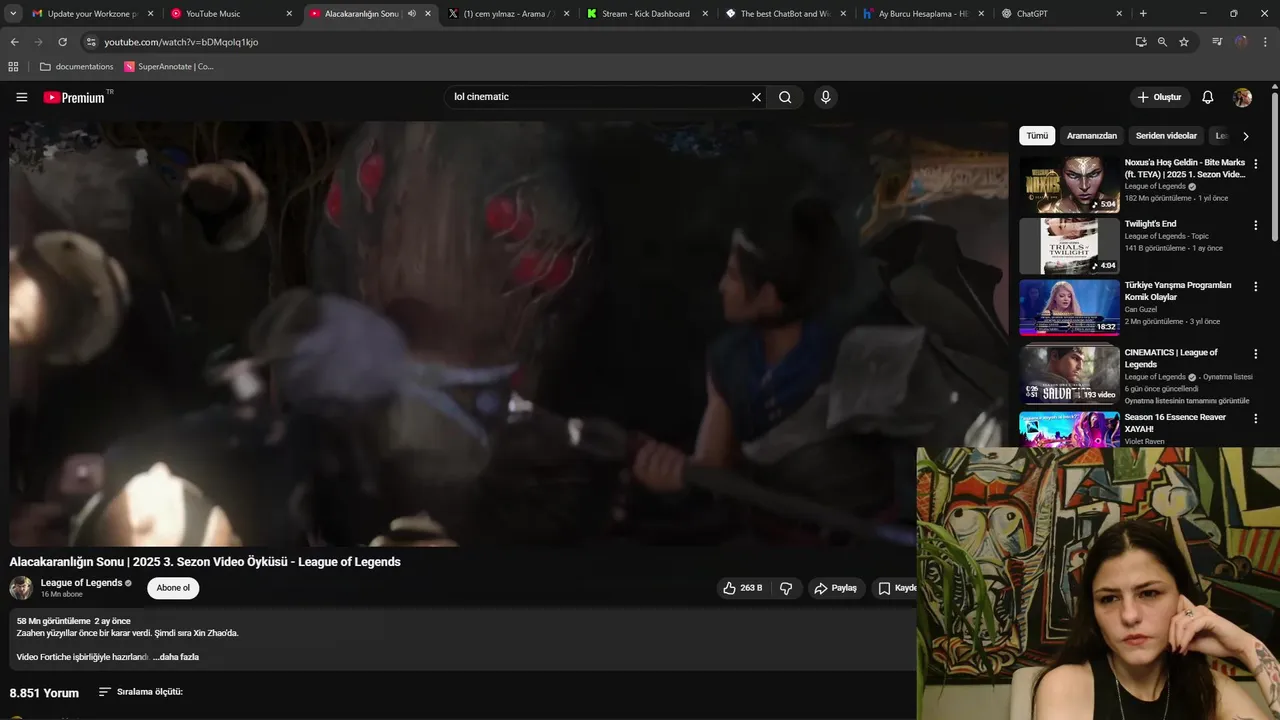The image size is (1280, 720).
Task: Select the Seriden videolar filter chip
Action: (1166, 136)
